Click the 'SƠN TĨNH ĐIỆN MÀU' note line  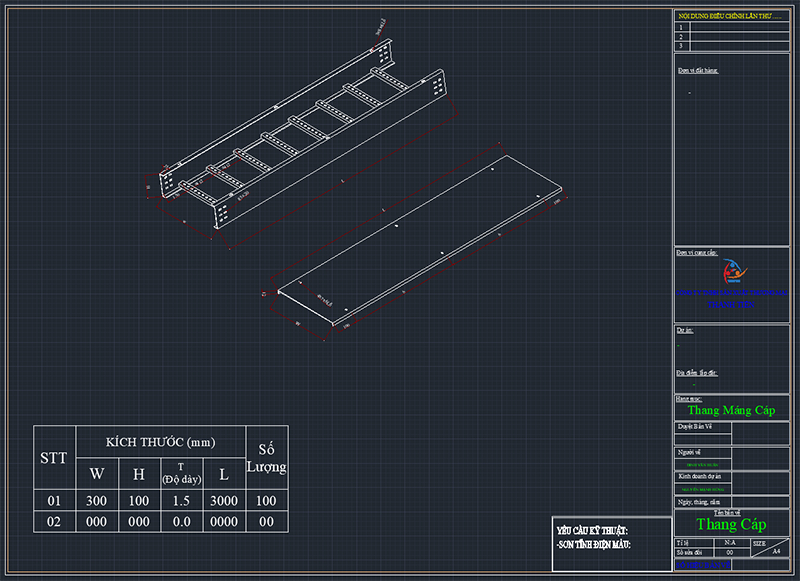click(593, 543)
